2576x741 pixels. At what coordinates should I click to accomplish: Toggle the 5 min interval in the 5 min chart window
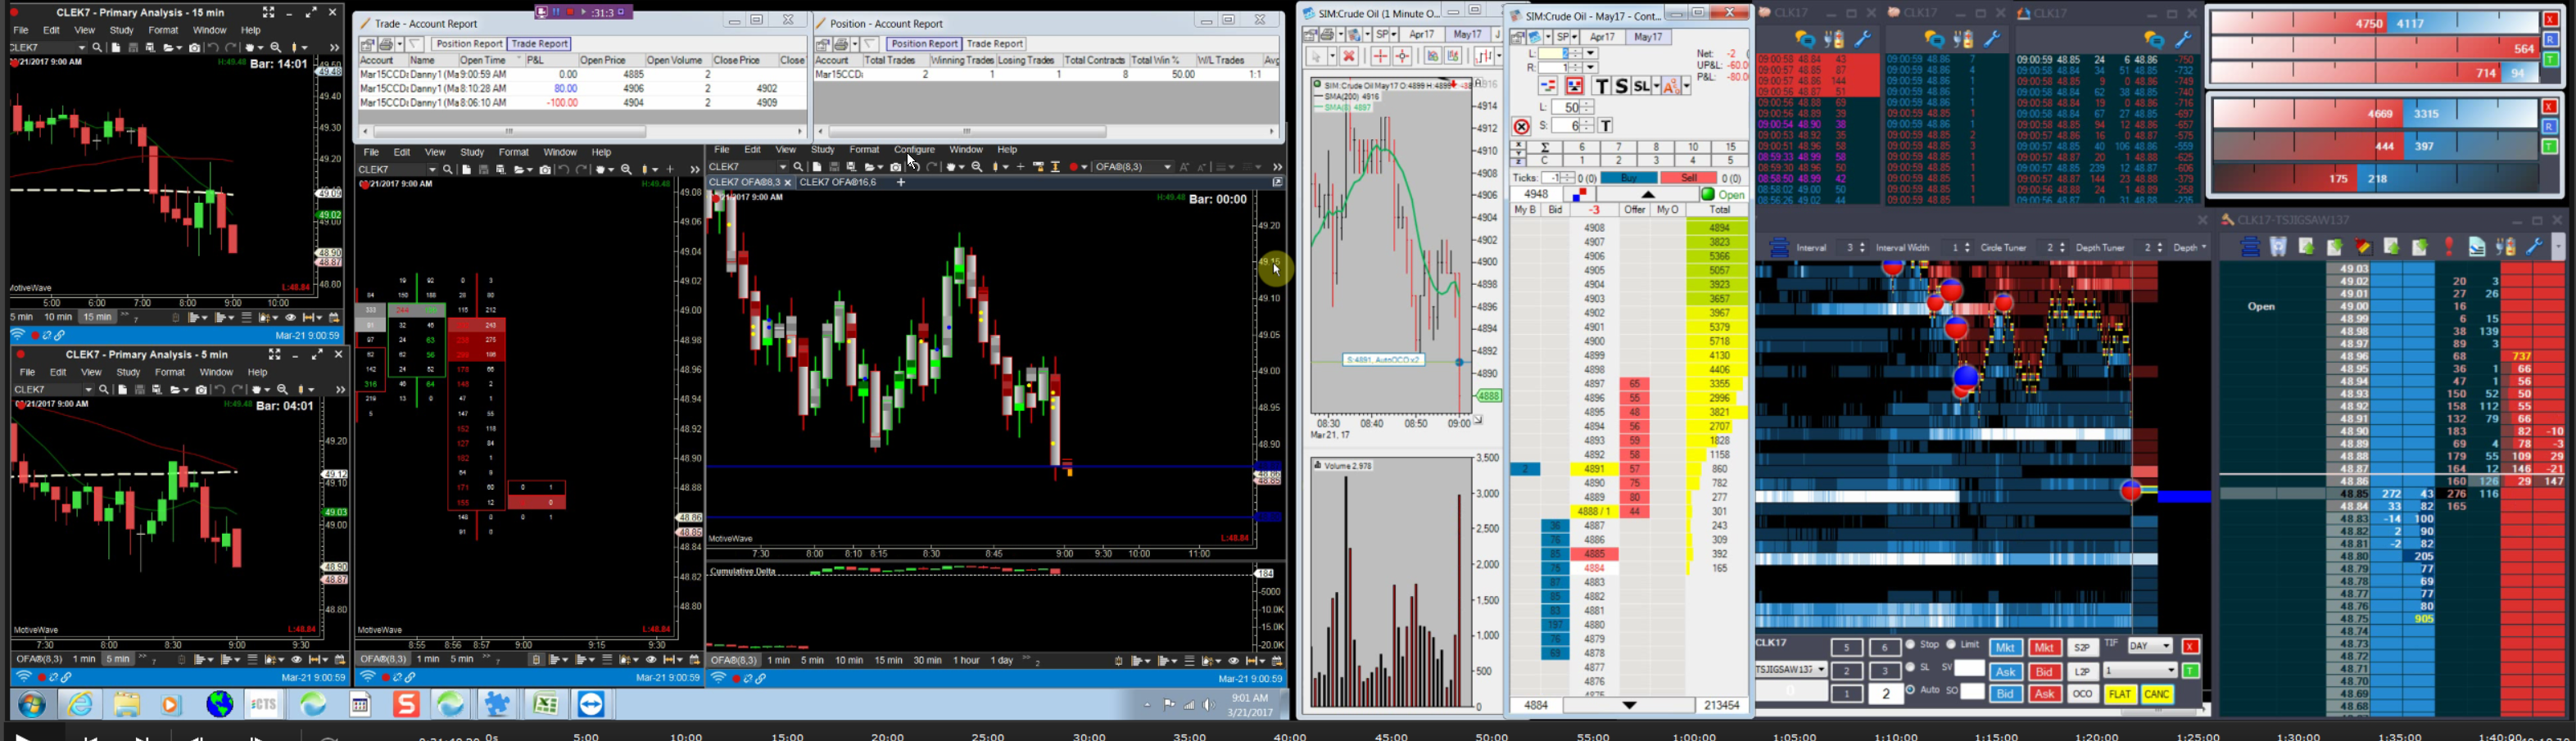pyautogui.click(x=118, y=660)
